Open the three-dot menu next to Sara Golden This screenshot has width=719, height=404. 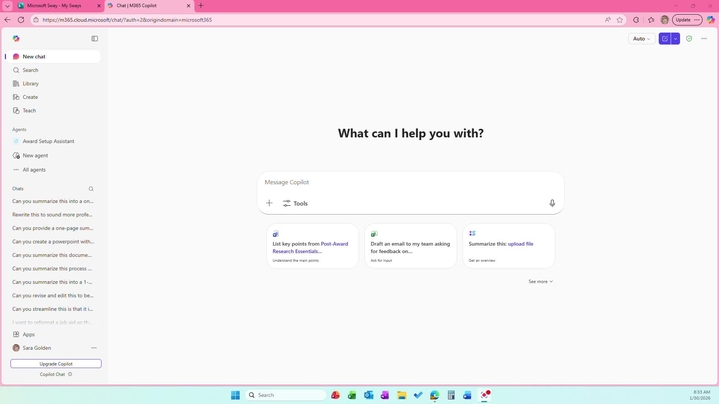tap(94, 348)
